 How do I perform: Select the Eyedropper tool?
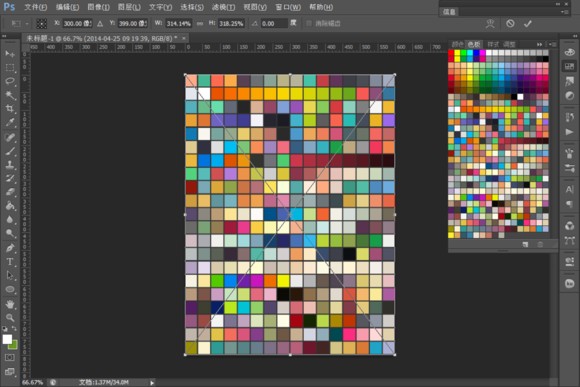click(x=10, y=122)
